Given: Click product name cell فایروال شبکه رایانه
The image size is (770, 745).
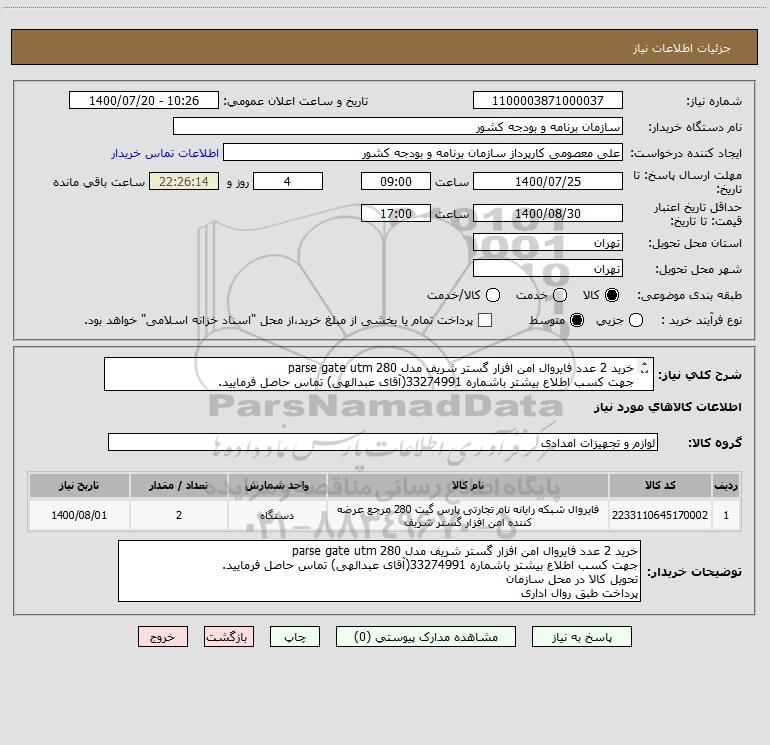Looking at the screenshot, I should [x=468, y=515].
